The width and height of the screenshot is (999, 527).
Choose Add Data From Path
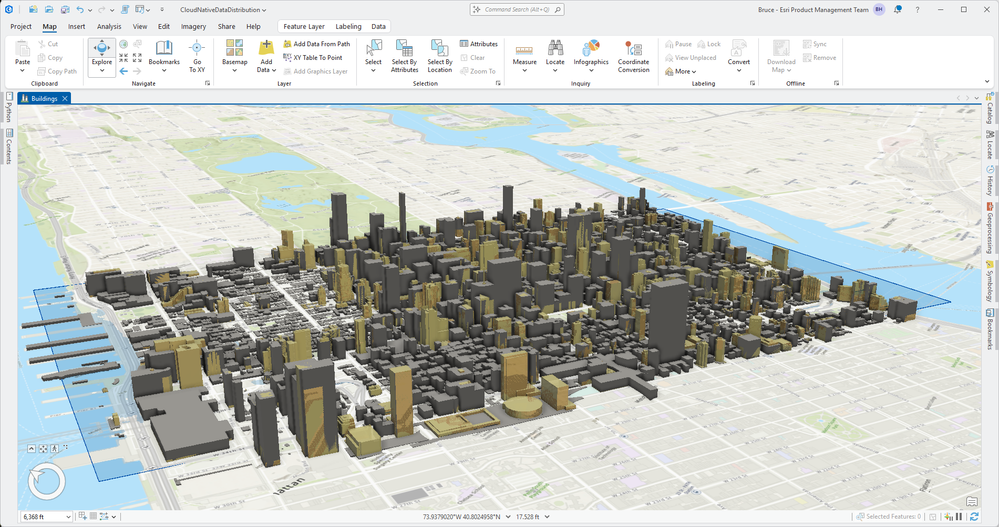[317, 44]
